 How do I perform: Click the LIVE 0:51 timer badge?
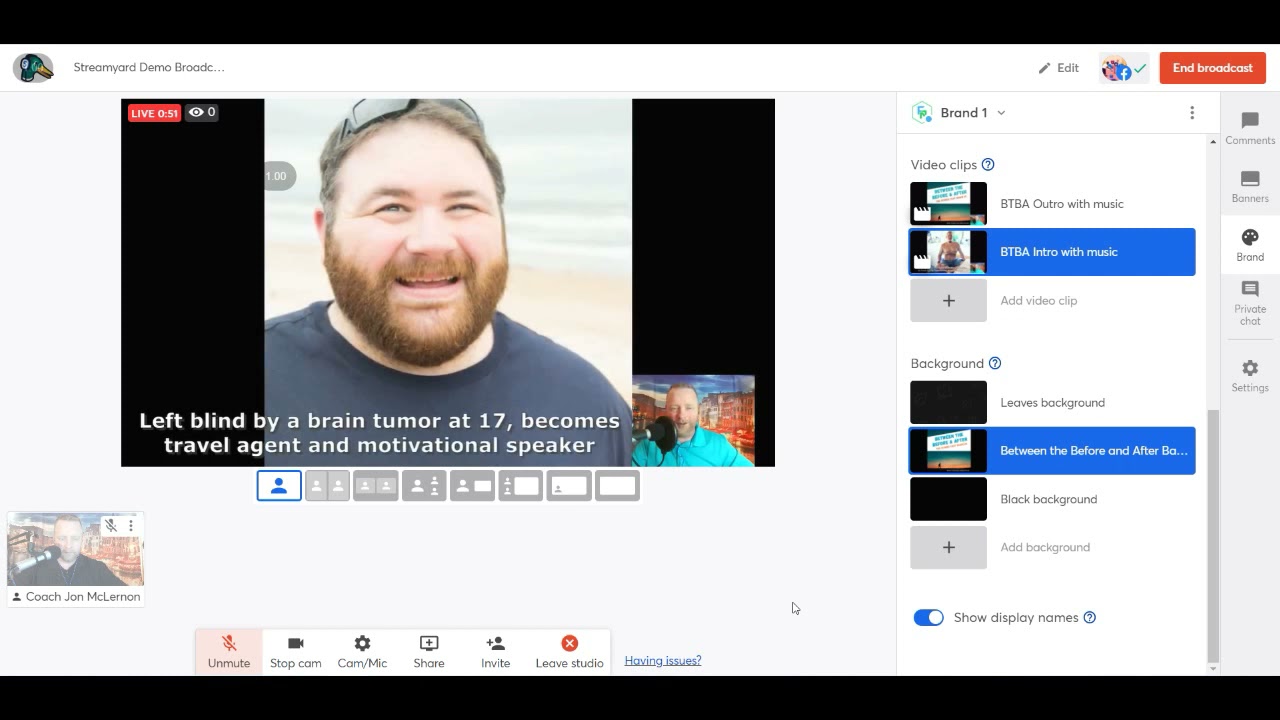point(154,113)
